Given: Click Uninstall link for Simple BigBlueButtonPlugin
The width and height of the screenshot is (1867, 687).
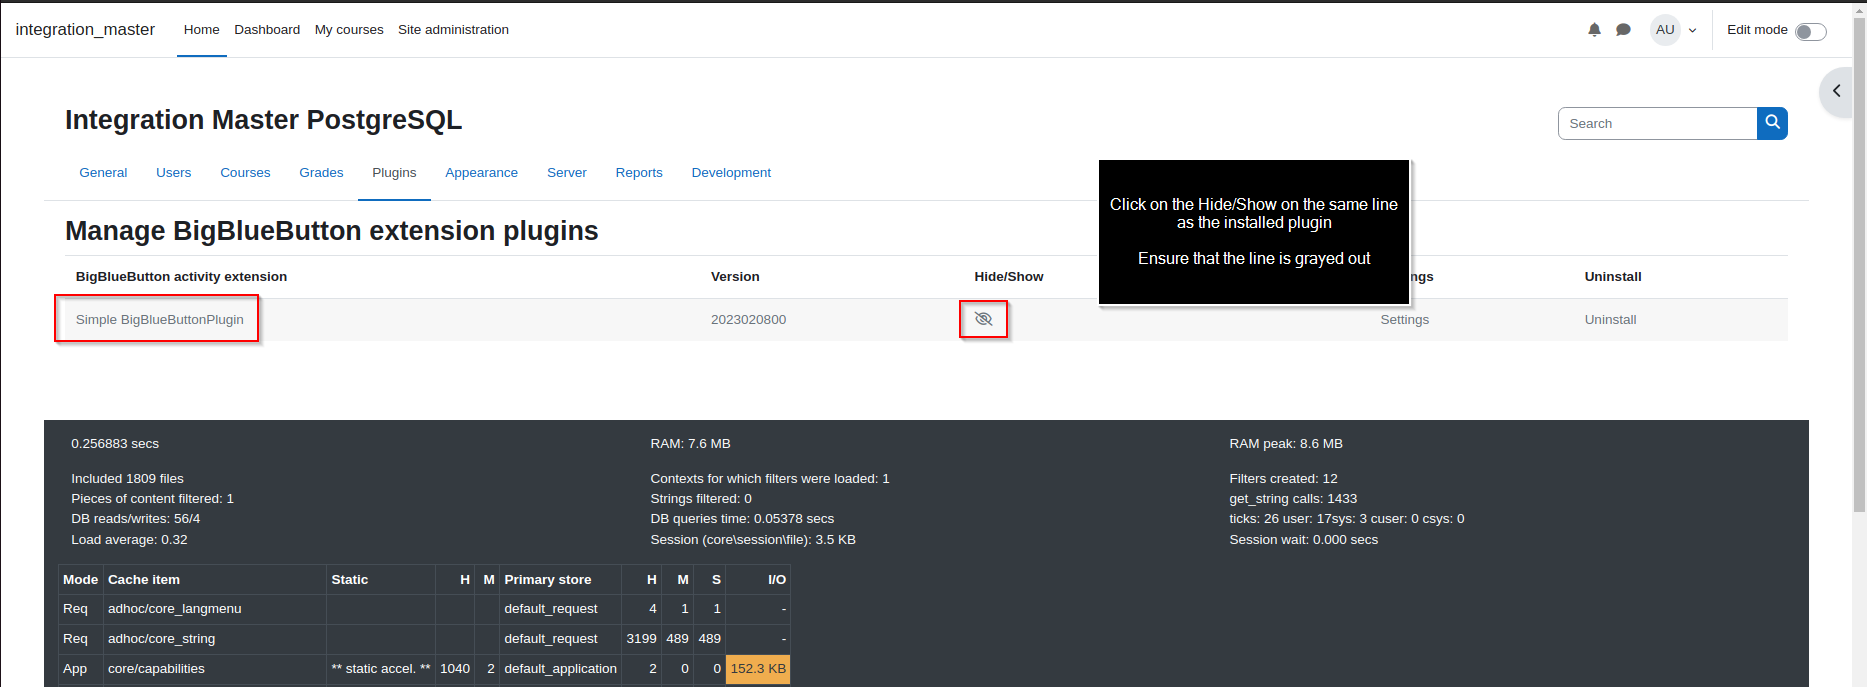Looking at the screenshot, I should [x=1610, y=320].
